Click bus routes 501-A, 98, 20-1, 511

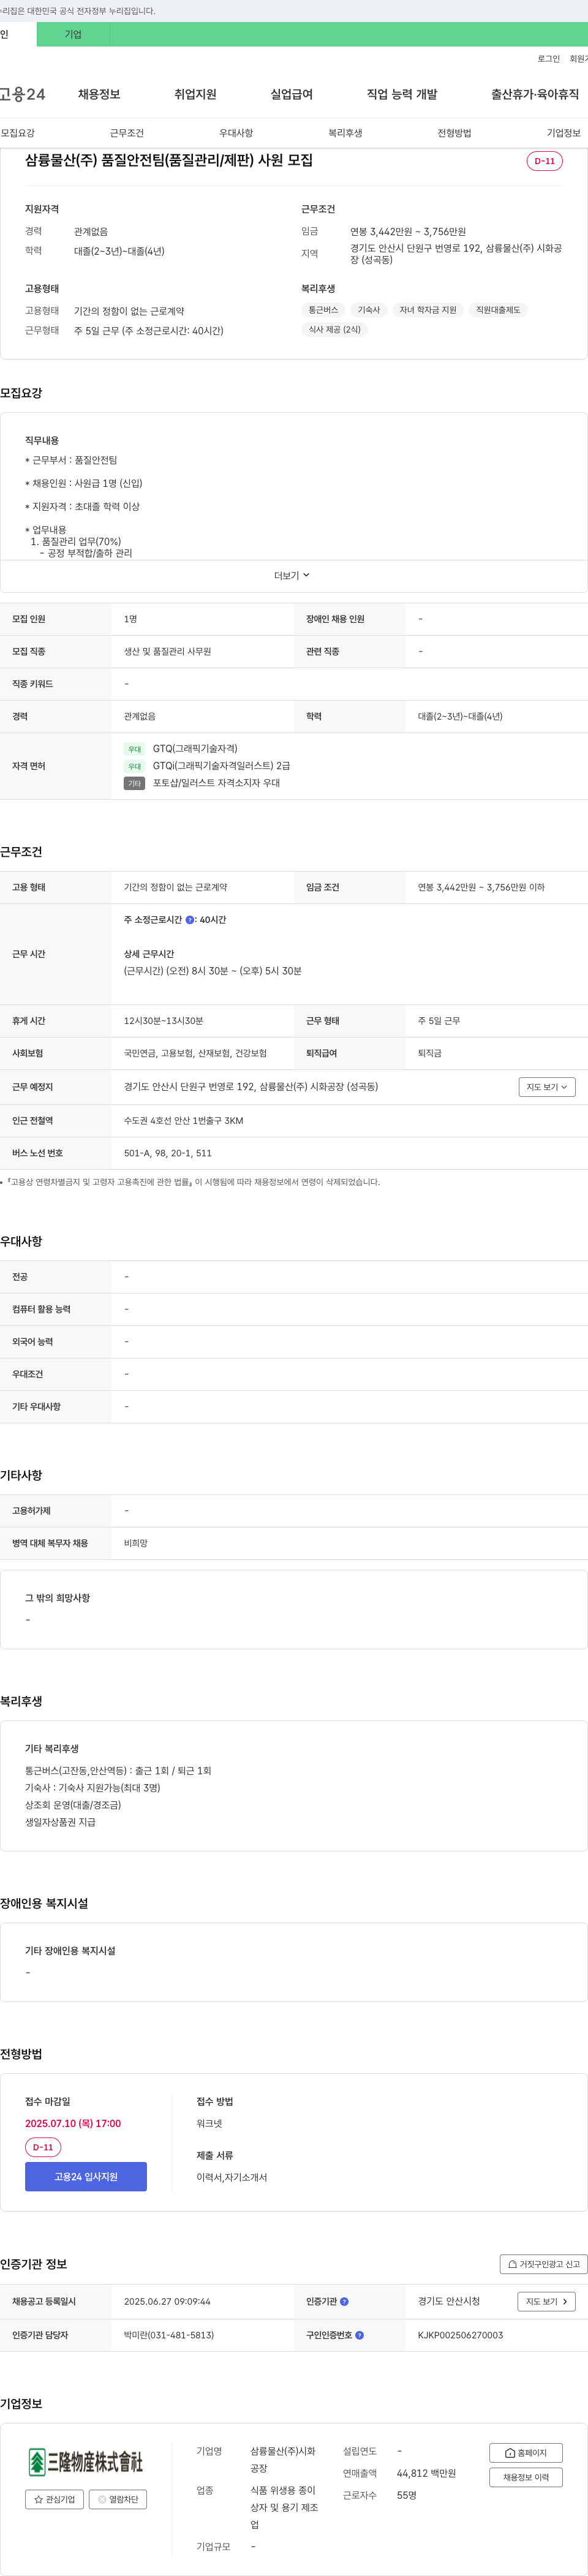pos(168,1153)
